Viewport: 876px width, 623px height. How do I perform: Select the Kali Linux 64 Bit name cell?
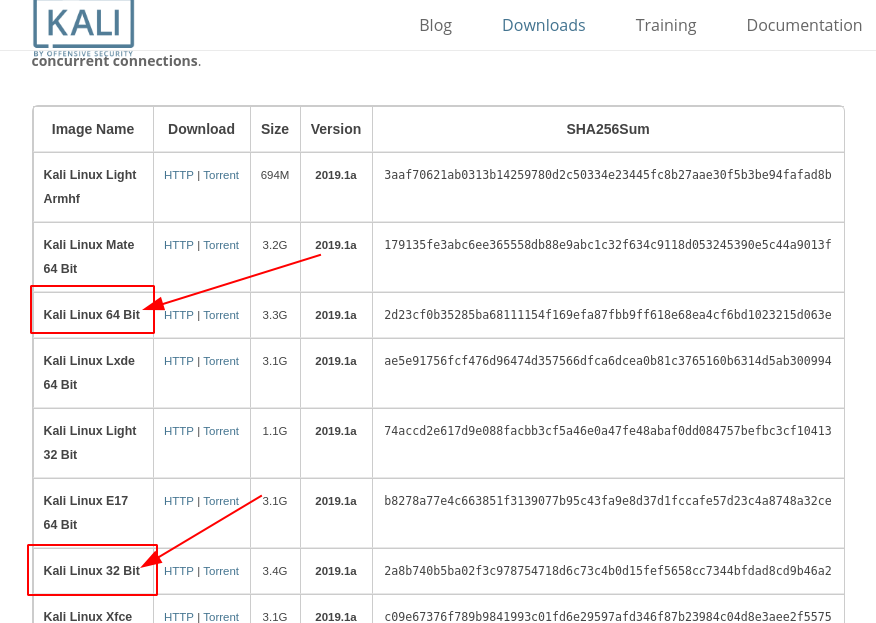pos(92,315)
